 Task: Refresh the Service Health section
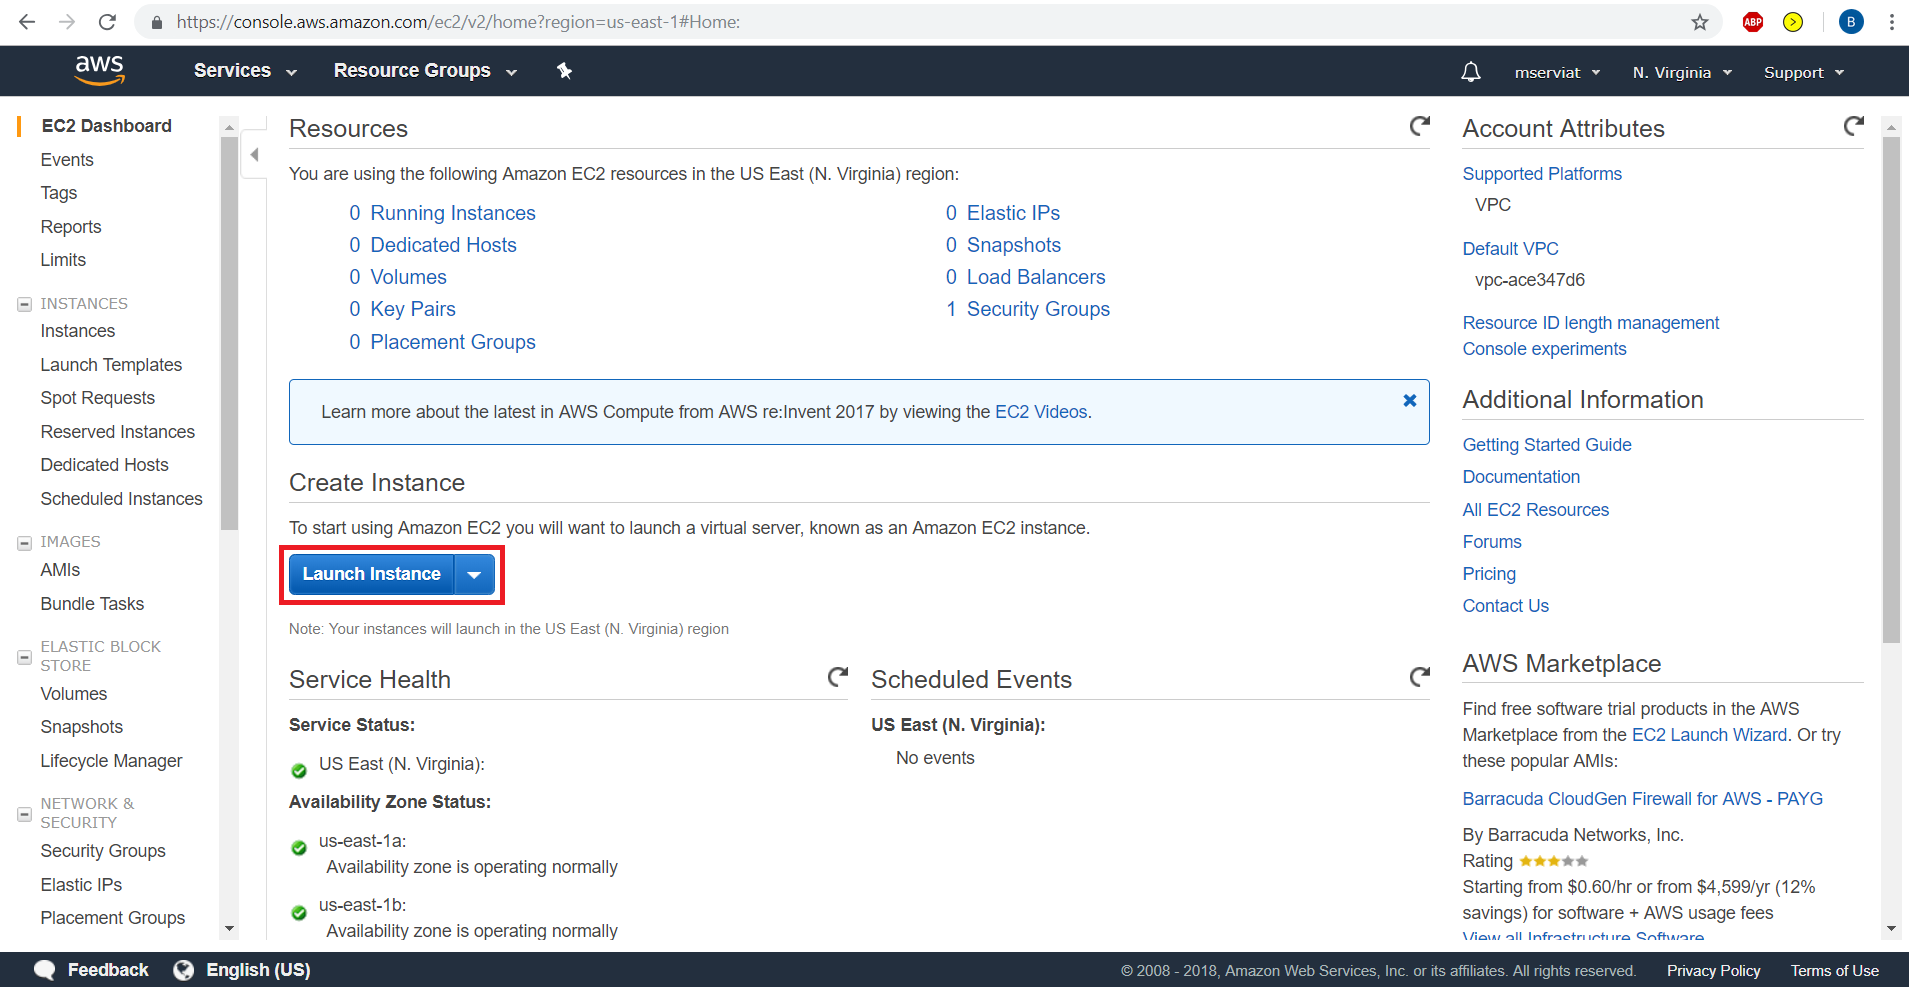pos(837,677)
